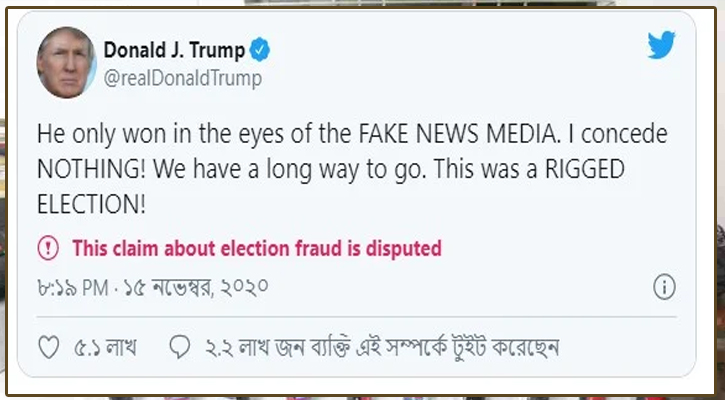Click the reply speech bubble icon
This screenshot has height=400, width=725.
180,348
